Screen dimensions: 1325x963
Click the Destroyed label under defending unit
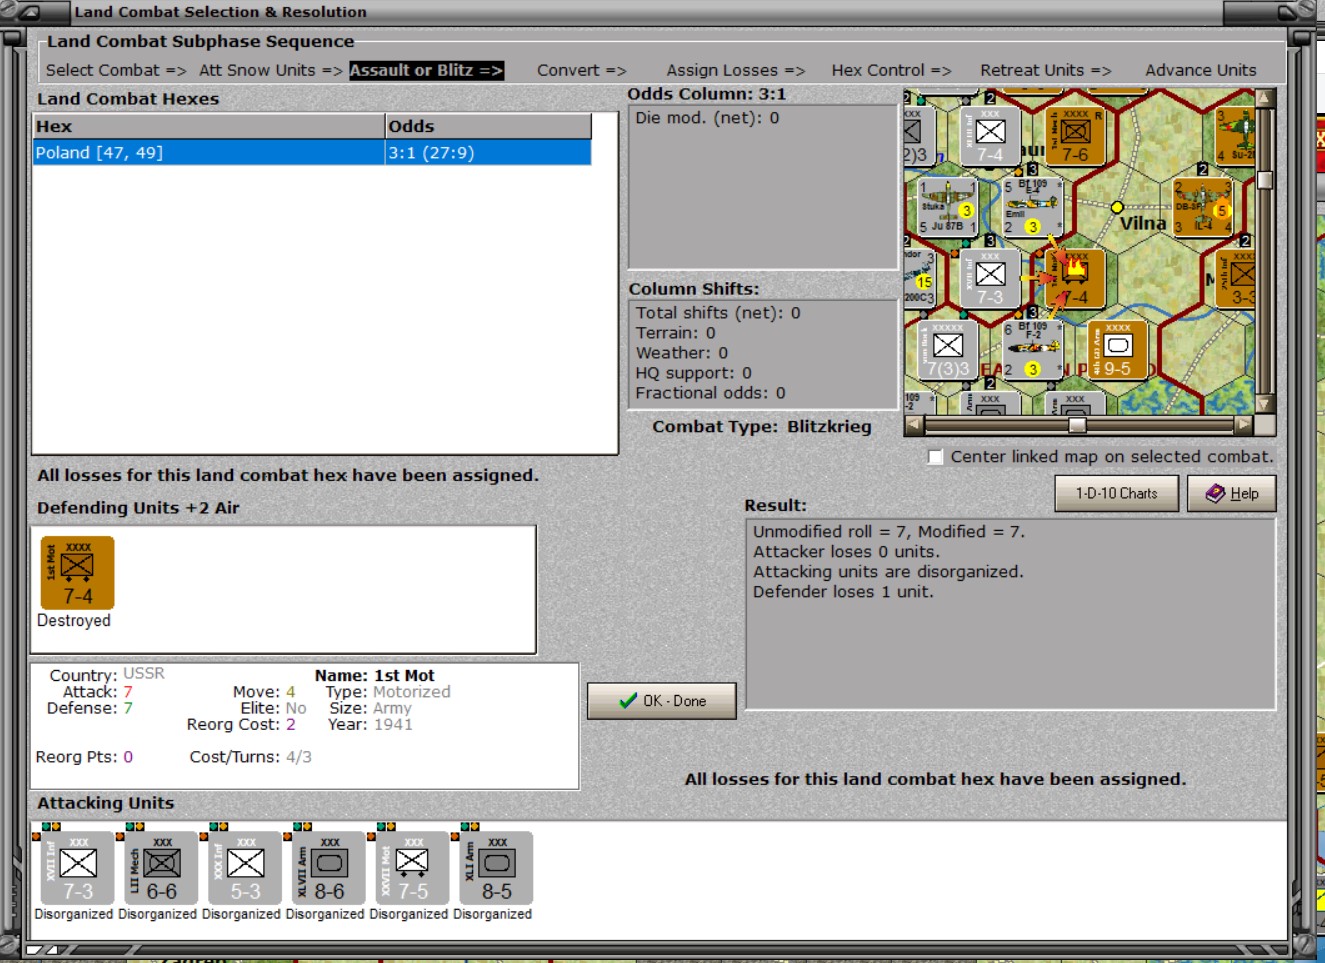(x=74, y=621)
